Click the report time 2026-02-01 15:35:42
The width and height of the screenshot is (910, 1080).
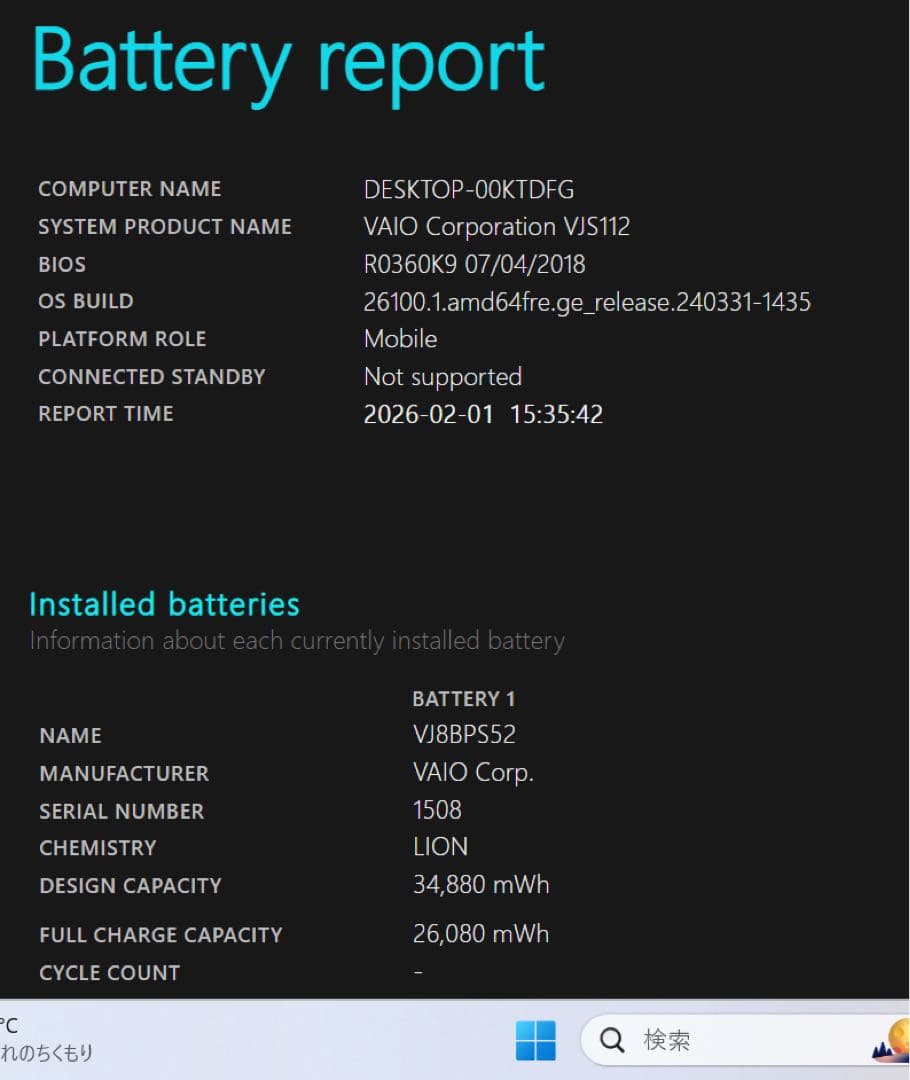(x=483, y=414)
